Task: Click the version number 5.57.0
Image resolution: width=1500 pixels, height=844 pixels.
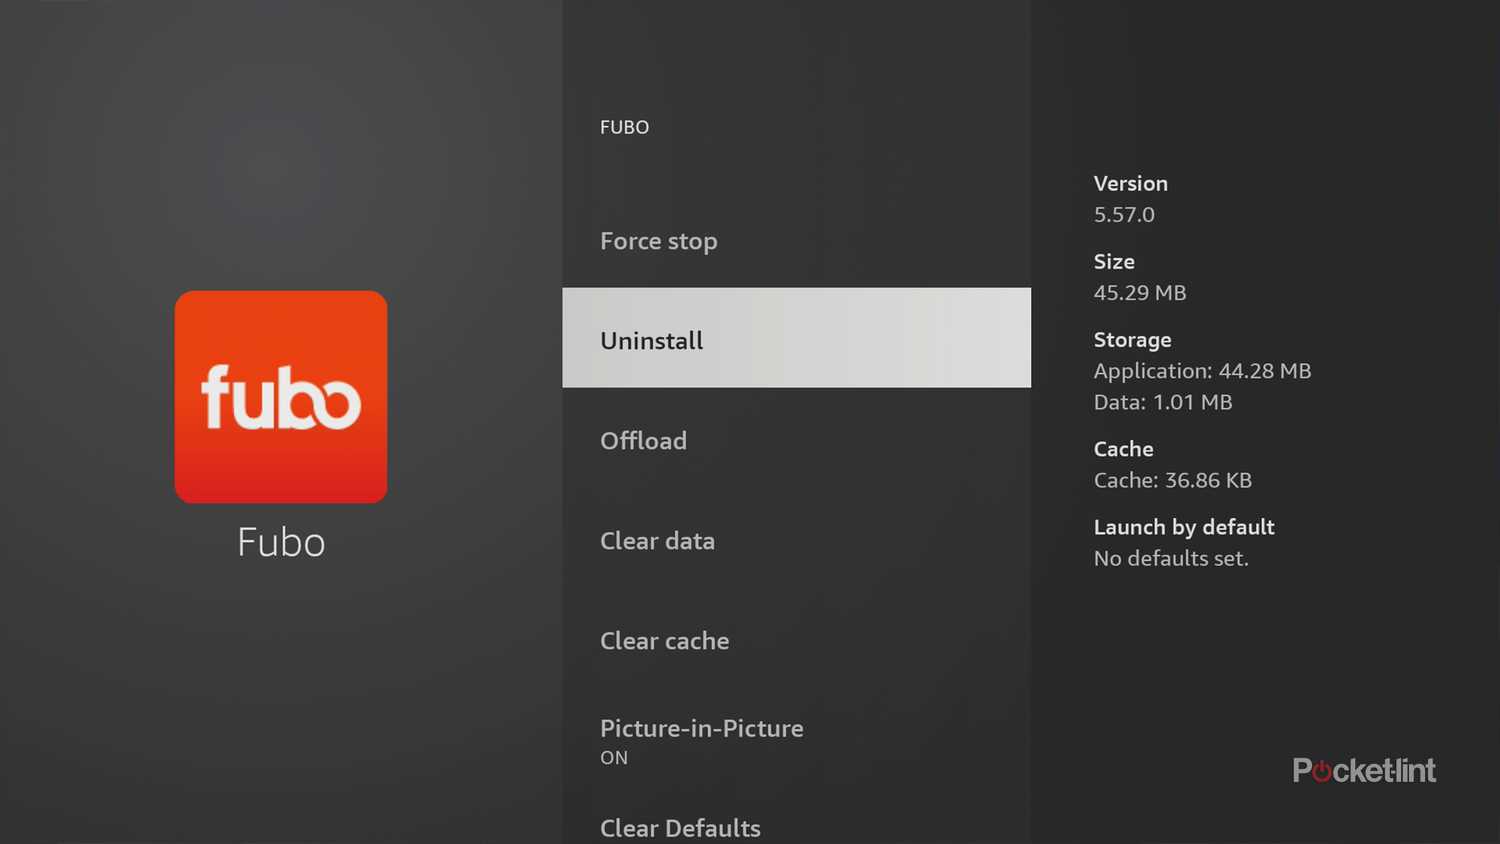Action: pos(1124,214)
